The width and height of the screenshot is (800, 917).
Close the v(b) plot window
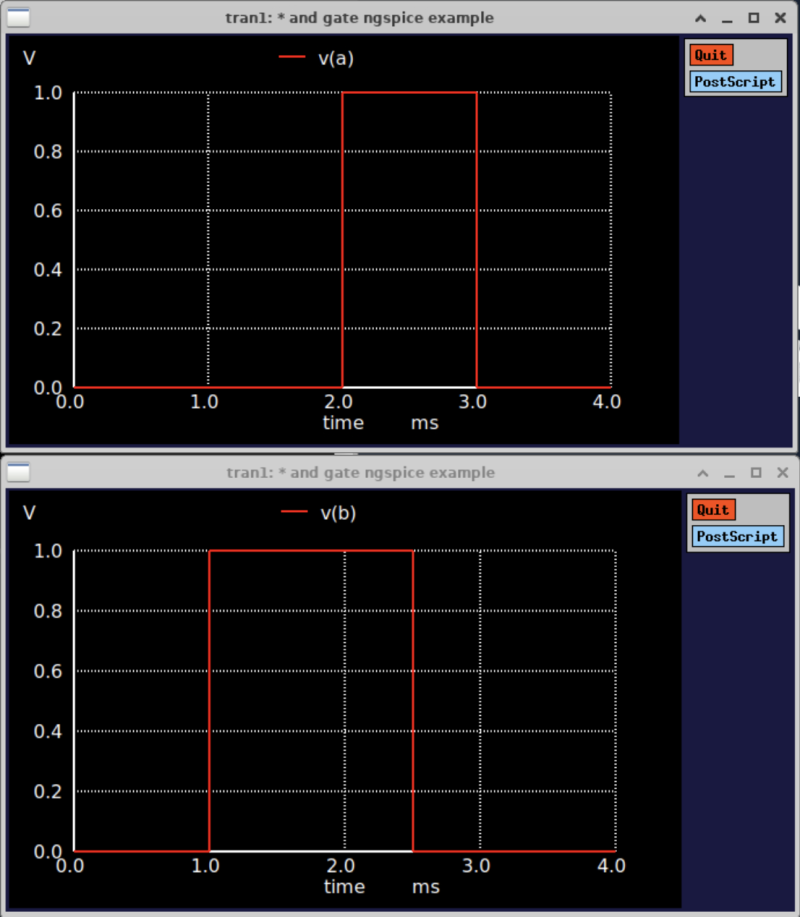click(782, 472)
